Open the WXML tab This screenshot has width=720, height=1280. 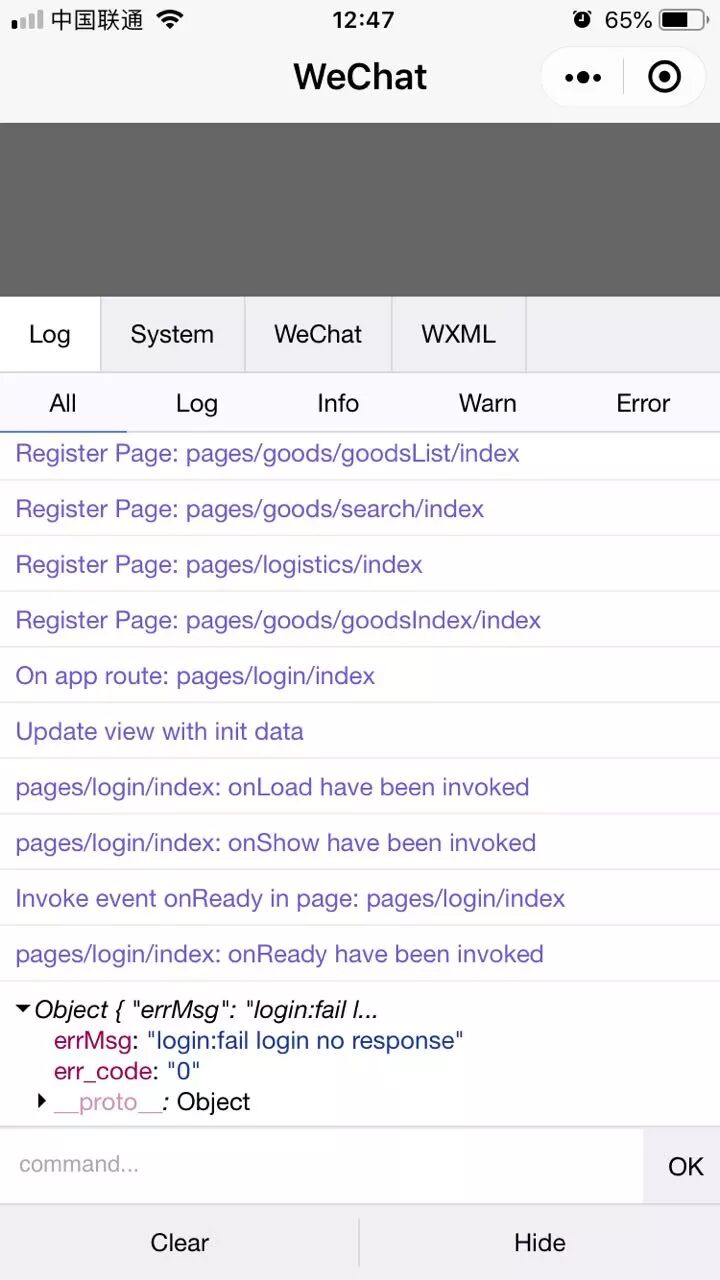coord(458,334)
